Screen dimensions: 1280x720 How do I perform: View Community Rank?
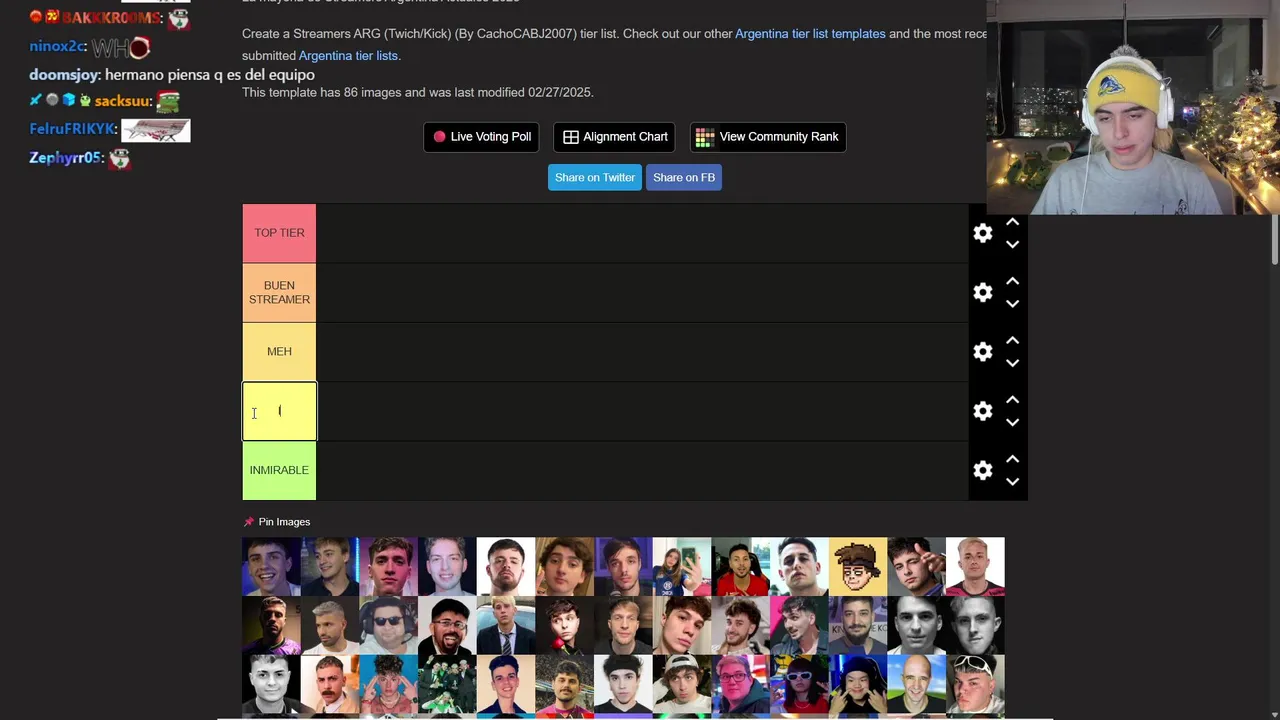[x=768, y=137]
